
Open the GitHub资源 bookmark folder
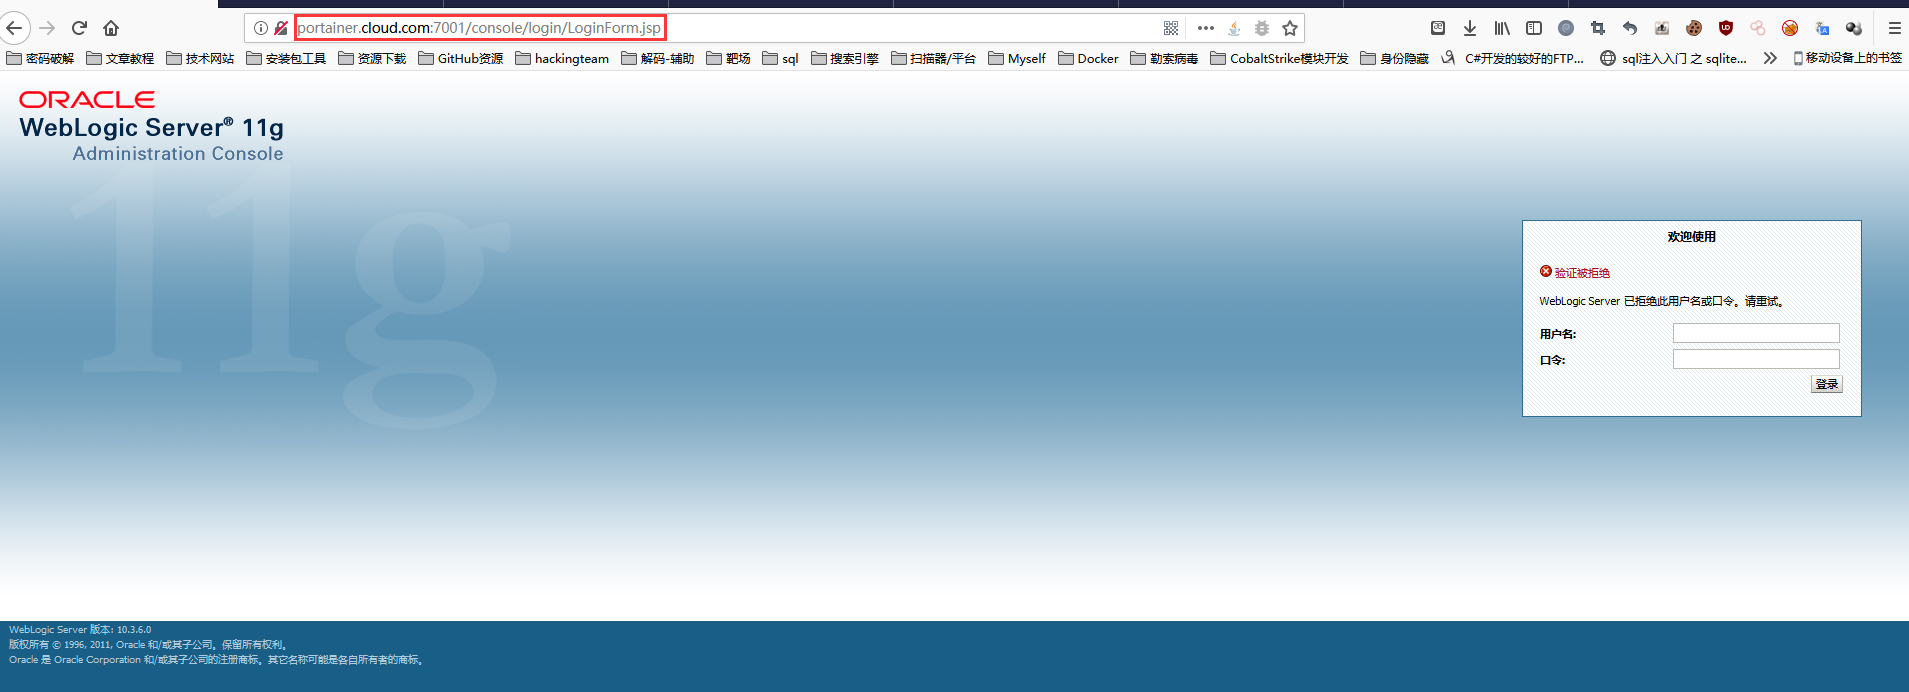click(x=461, y=58)
